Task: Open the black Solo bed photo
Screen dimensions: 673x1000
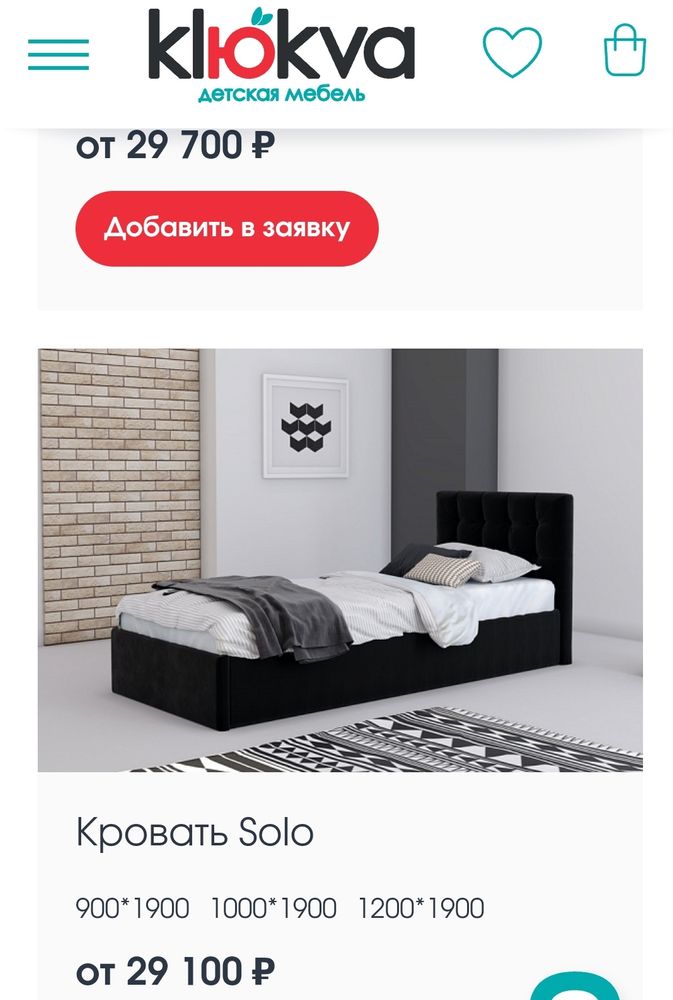Action: [340, 560]
